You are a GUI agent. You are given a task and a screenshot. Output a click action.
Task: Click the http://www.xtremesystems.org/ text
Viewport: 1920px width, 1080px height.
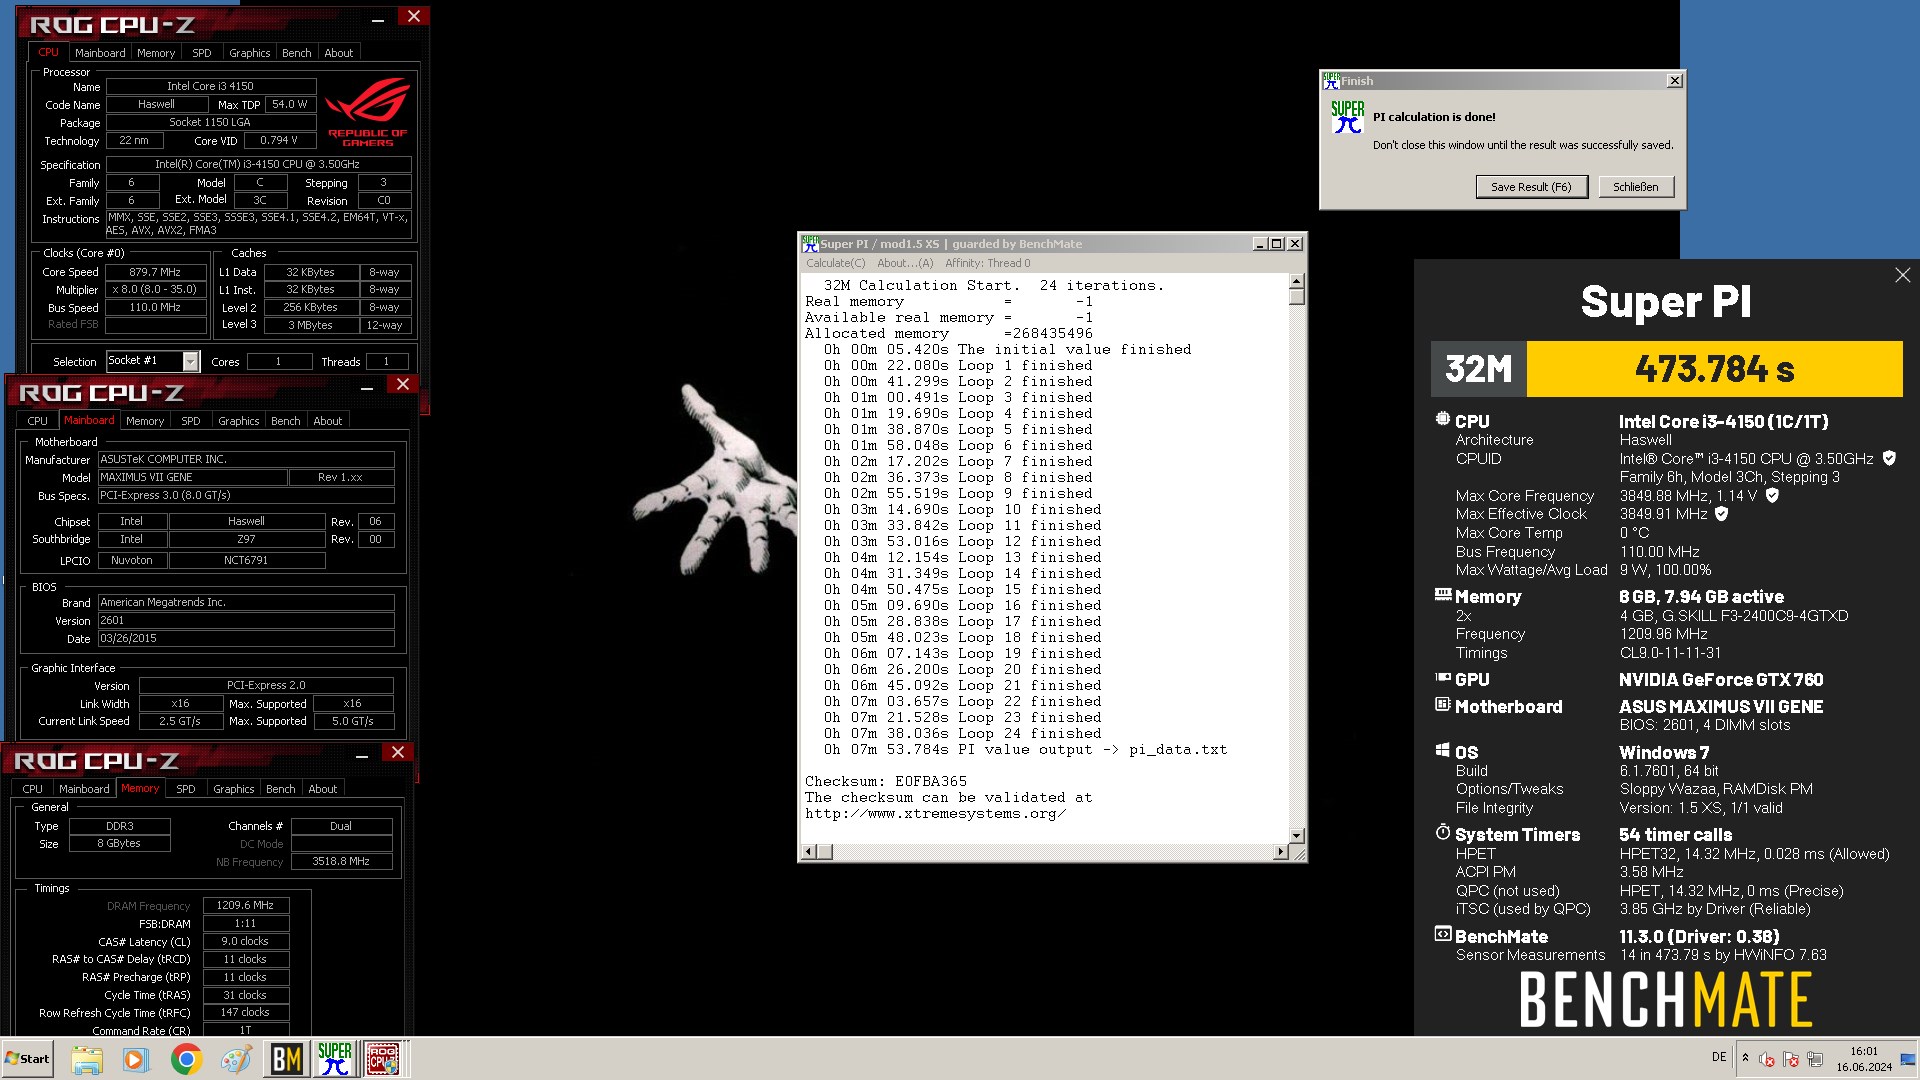(x=936, y=813)
